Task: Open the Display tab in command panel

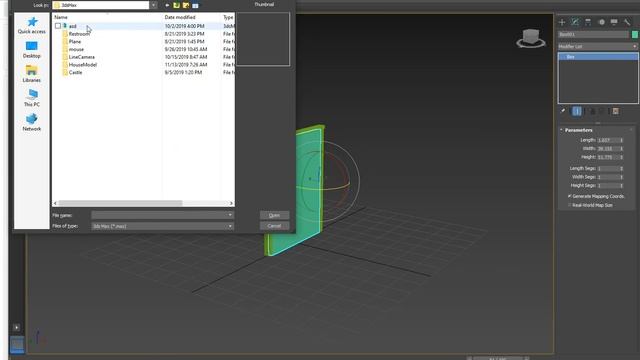Action: click(614, 22)
